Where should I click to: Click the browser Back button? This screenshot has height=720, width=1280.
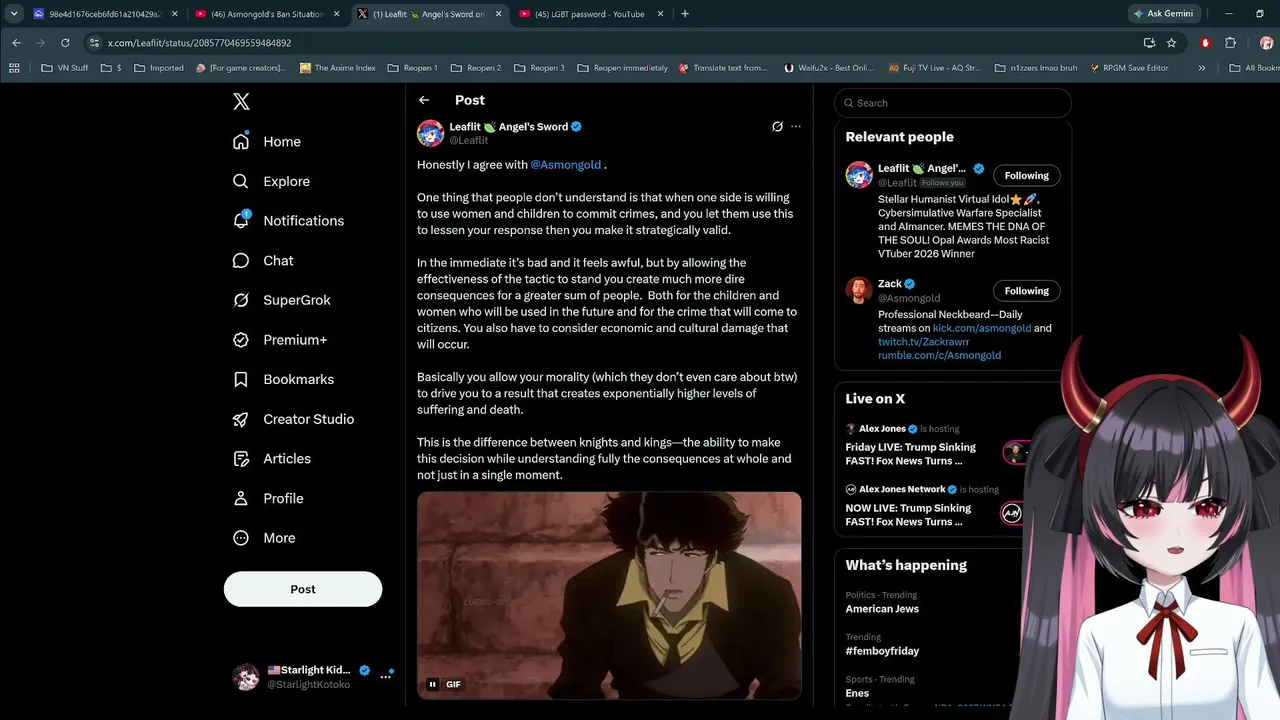pos(16,43)
